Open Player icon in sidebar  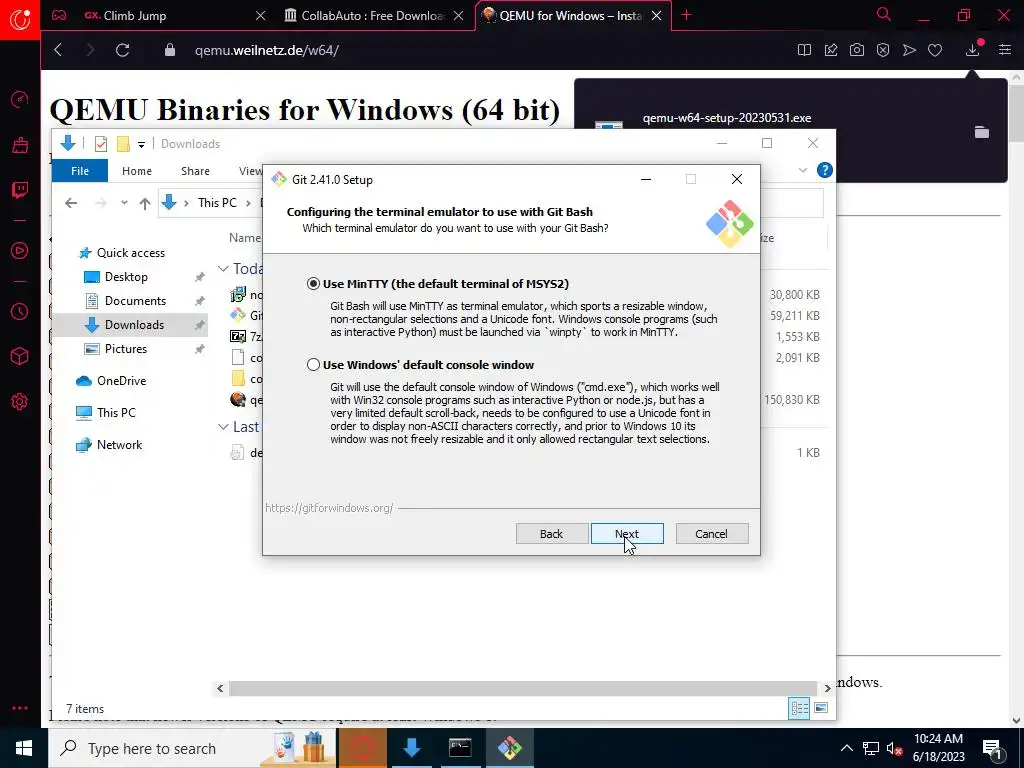click(x=20, y=251)
